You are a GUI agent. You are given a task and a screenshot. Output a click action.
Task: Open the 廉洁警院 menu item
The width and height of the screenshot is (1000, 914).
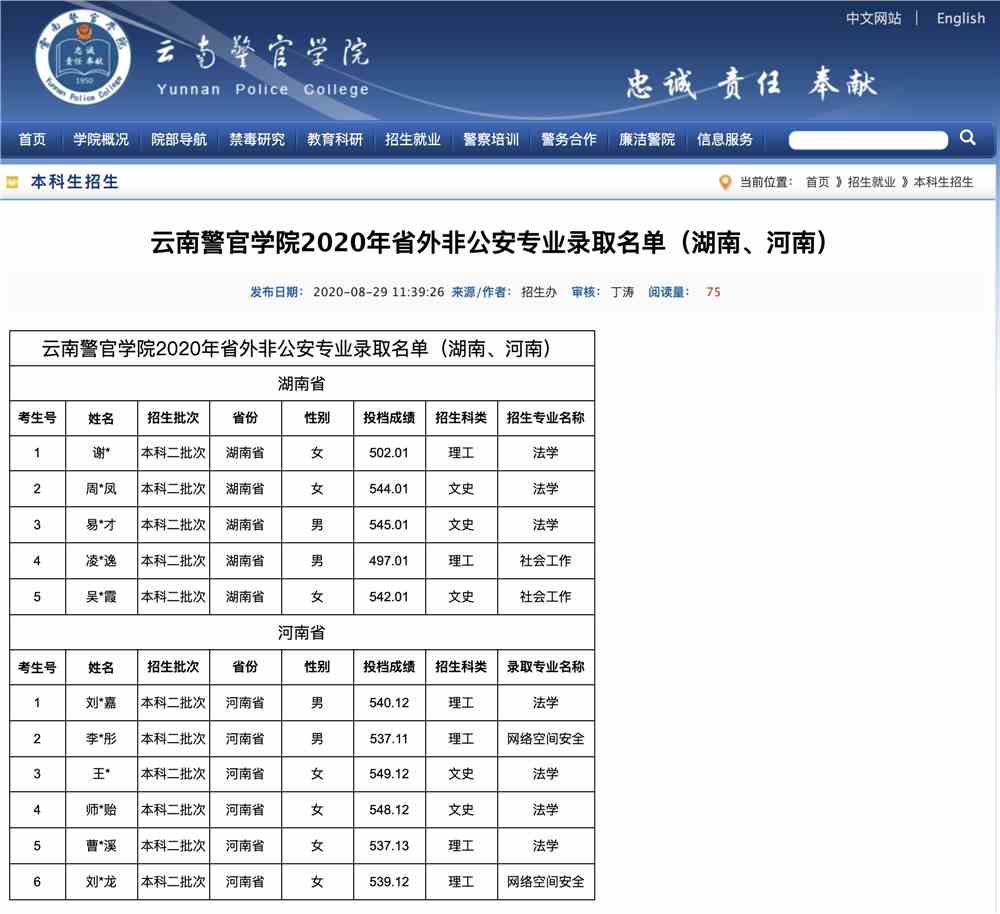(647, 139)
